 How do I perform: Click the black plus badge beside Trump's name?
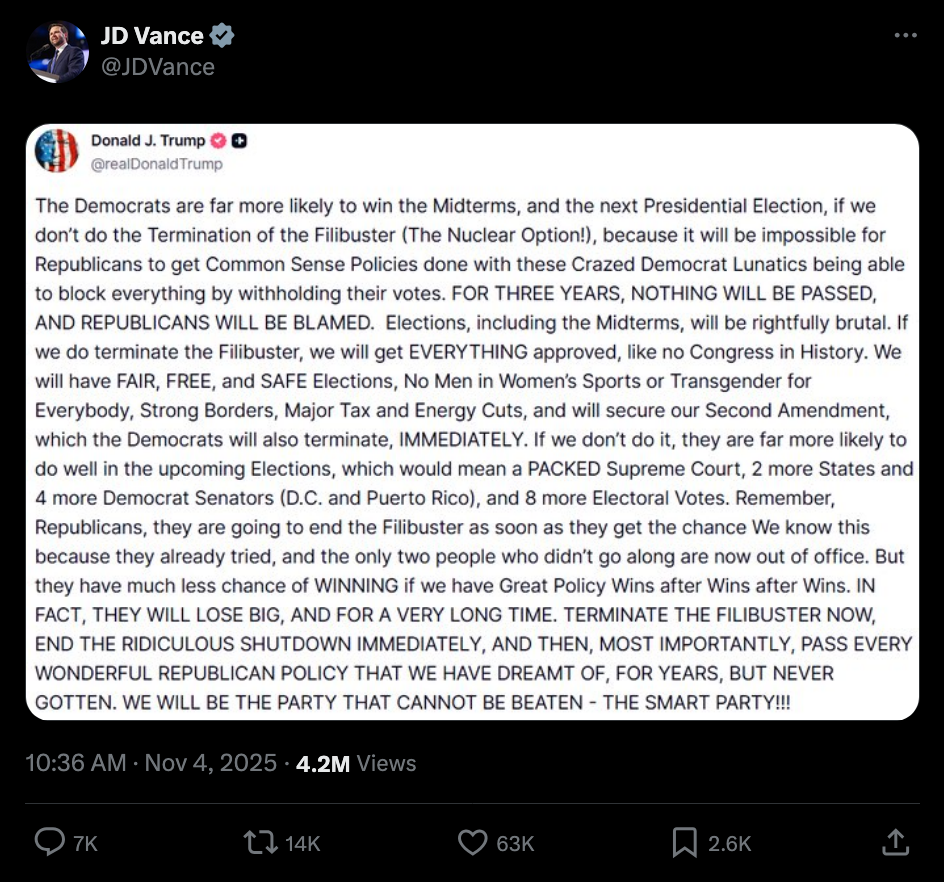tap(239, 141)
